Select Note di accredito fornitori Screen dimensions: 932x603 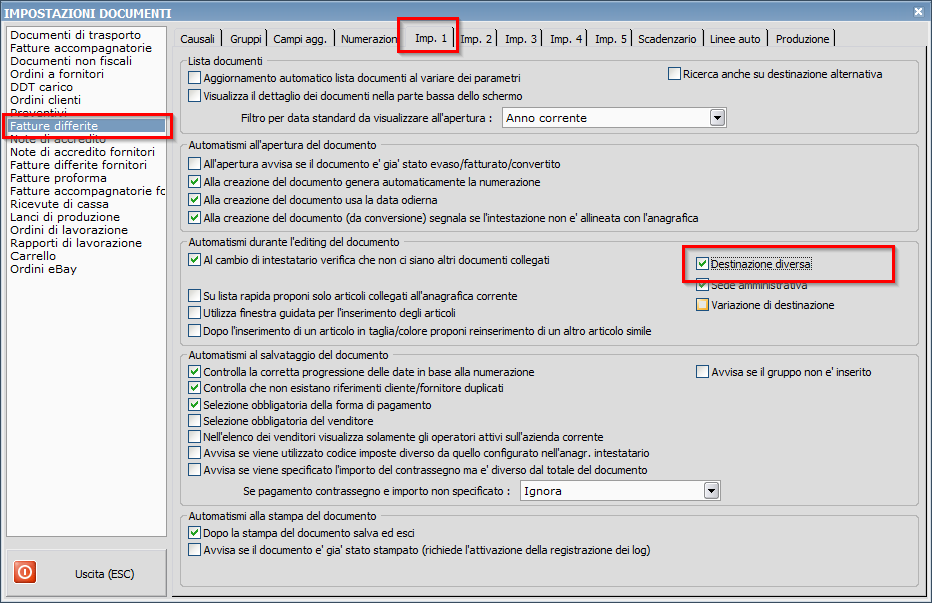tap(83, 152)
